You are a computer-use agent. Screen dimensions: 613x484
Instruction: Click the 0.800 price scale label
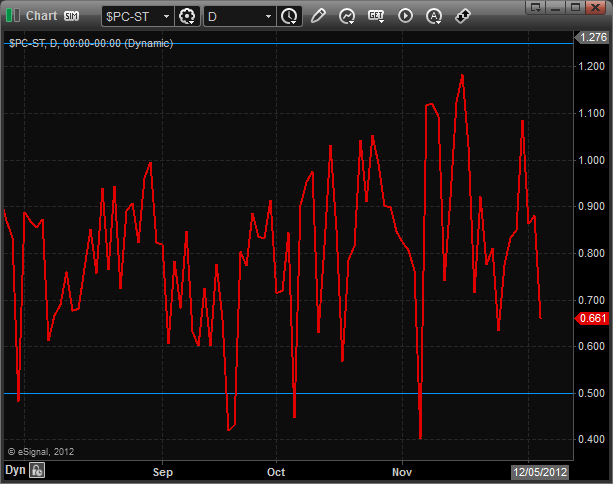tap(591, 253)
